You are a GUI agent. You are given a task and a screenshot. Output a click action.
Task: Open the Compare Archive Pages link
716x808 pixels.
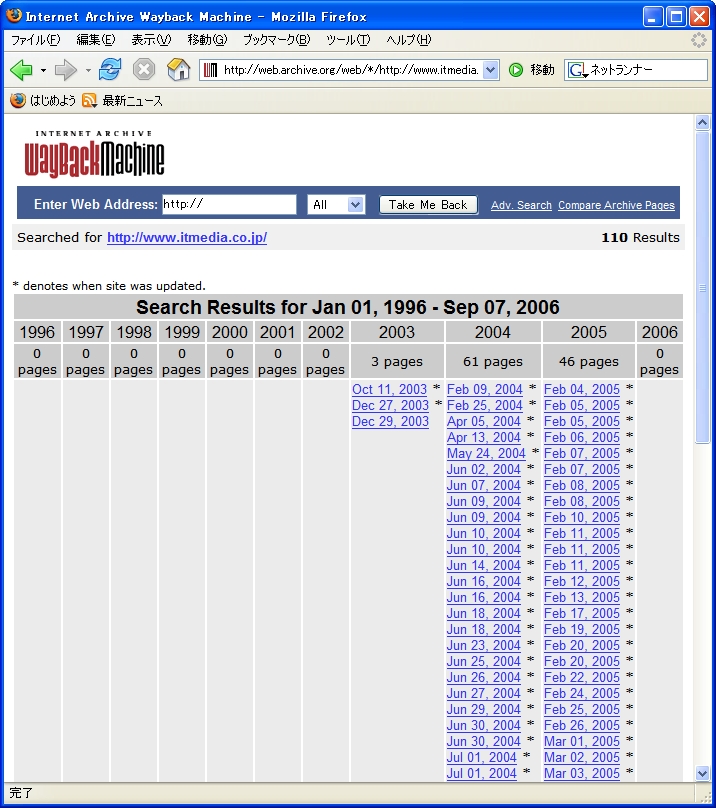(x=616, y=205)
